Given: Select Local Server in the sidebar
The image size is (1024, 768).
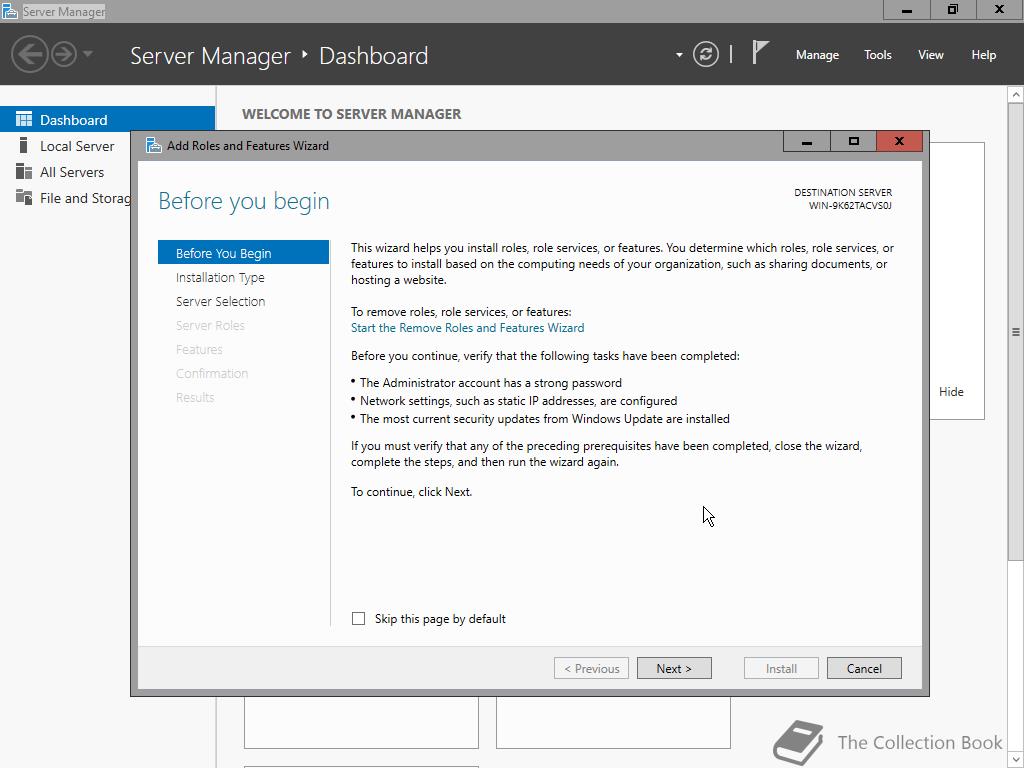Looking at the screenshot, I should (77, 146).
